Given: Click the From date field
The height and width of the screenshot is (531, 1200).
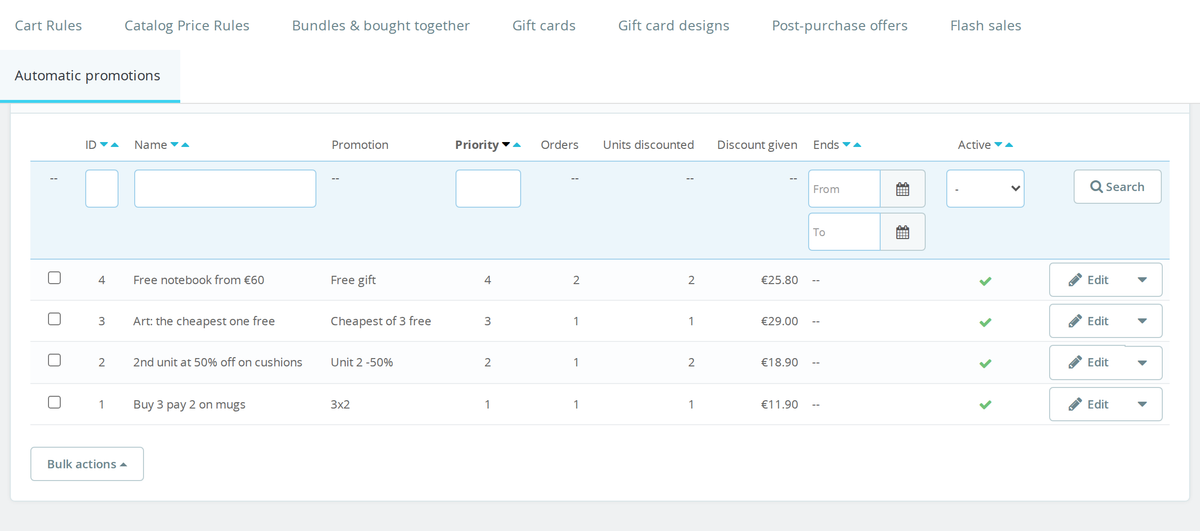Looking at the screenshot, I should [x=844, y=189].
